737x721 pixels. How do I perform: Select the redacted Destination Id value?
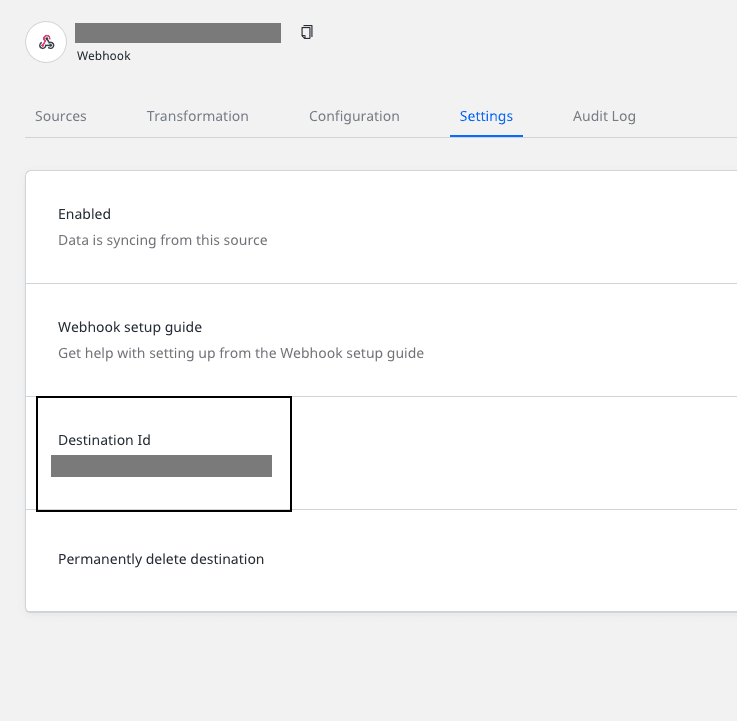coord(161,466)
